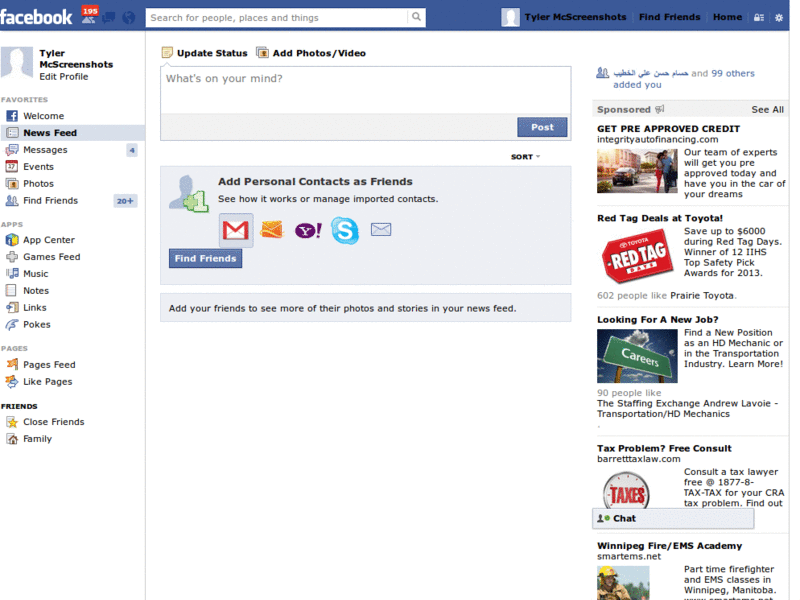
Task: Open the messages icon in top bar
Action: point(109,18)
